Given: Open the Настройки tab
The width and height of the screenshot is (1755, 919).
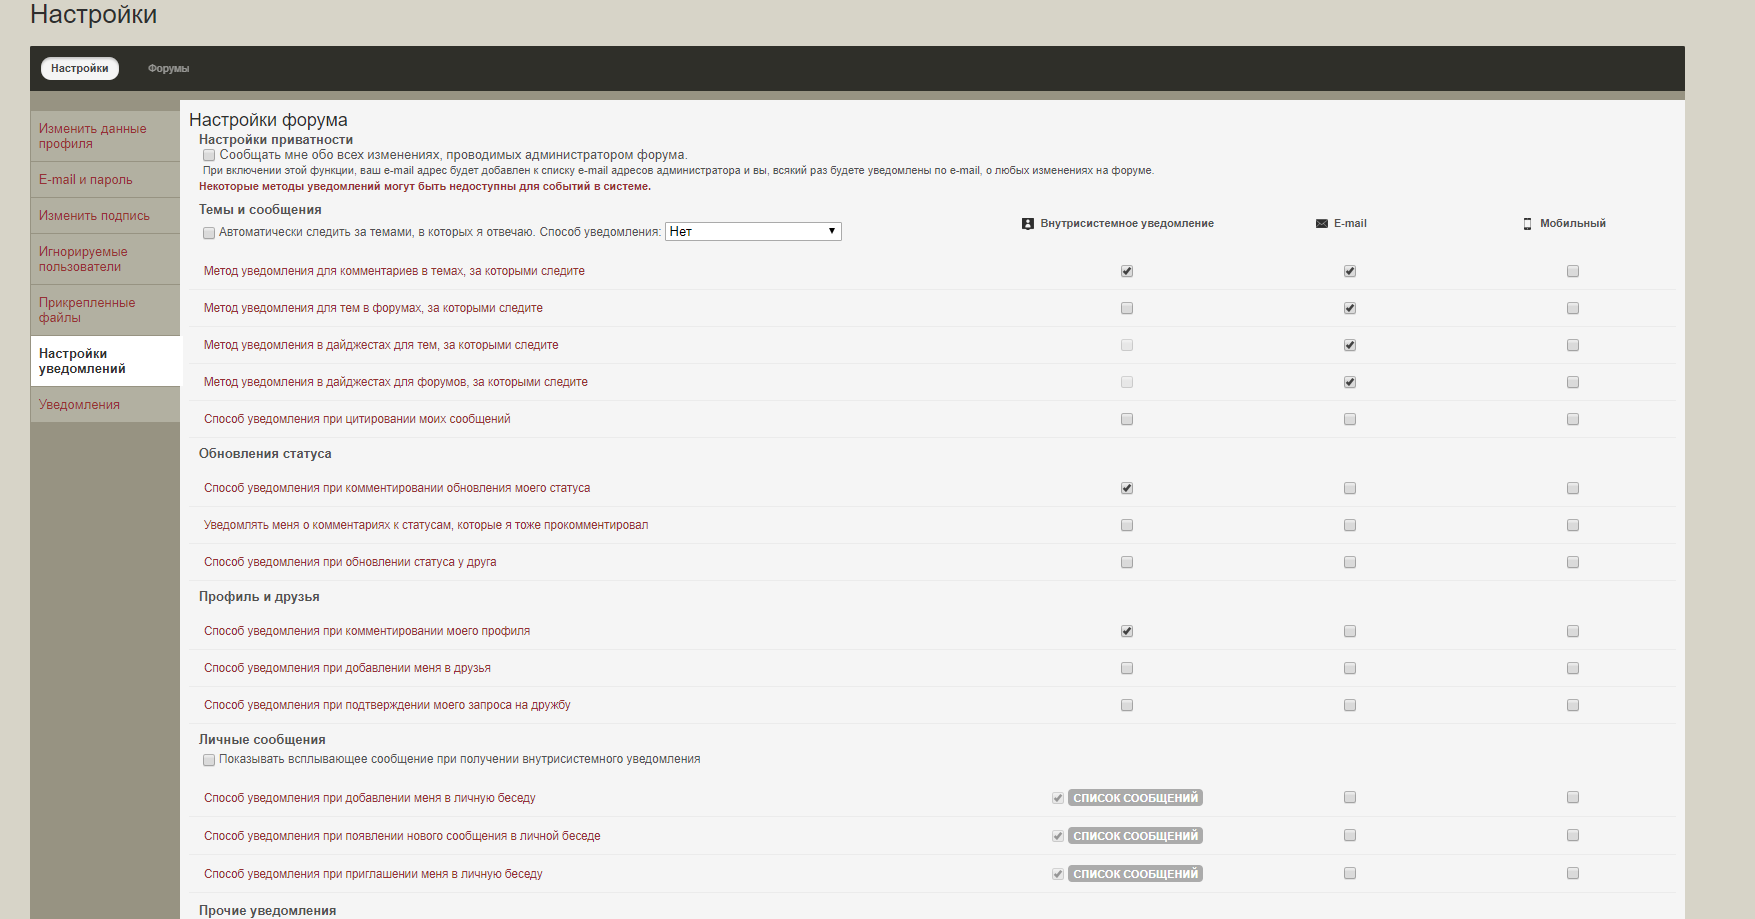Looking at the screenshot, I should (80, 68).
